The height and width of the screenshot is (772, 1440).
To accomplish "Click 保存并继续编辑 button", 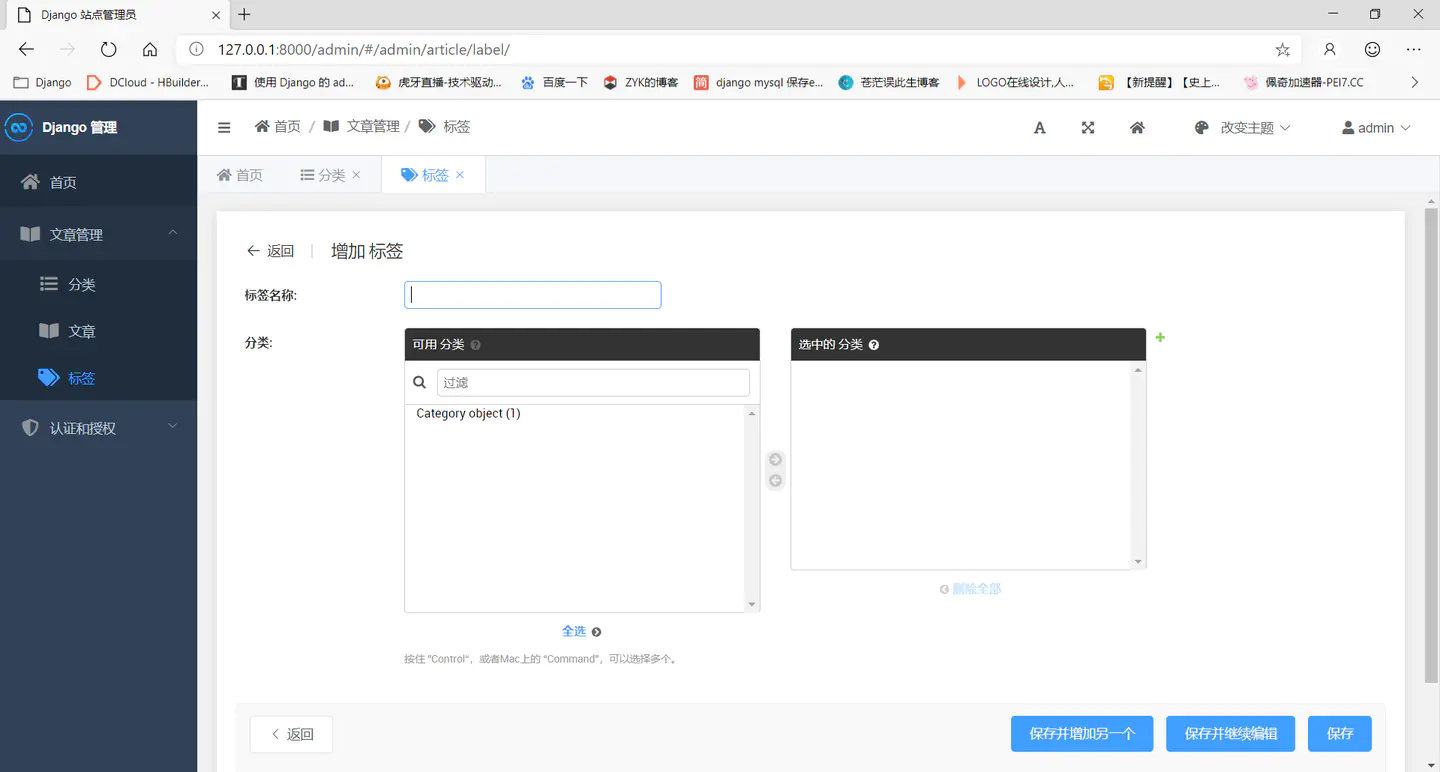I will (x=1231, y=734).
